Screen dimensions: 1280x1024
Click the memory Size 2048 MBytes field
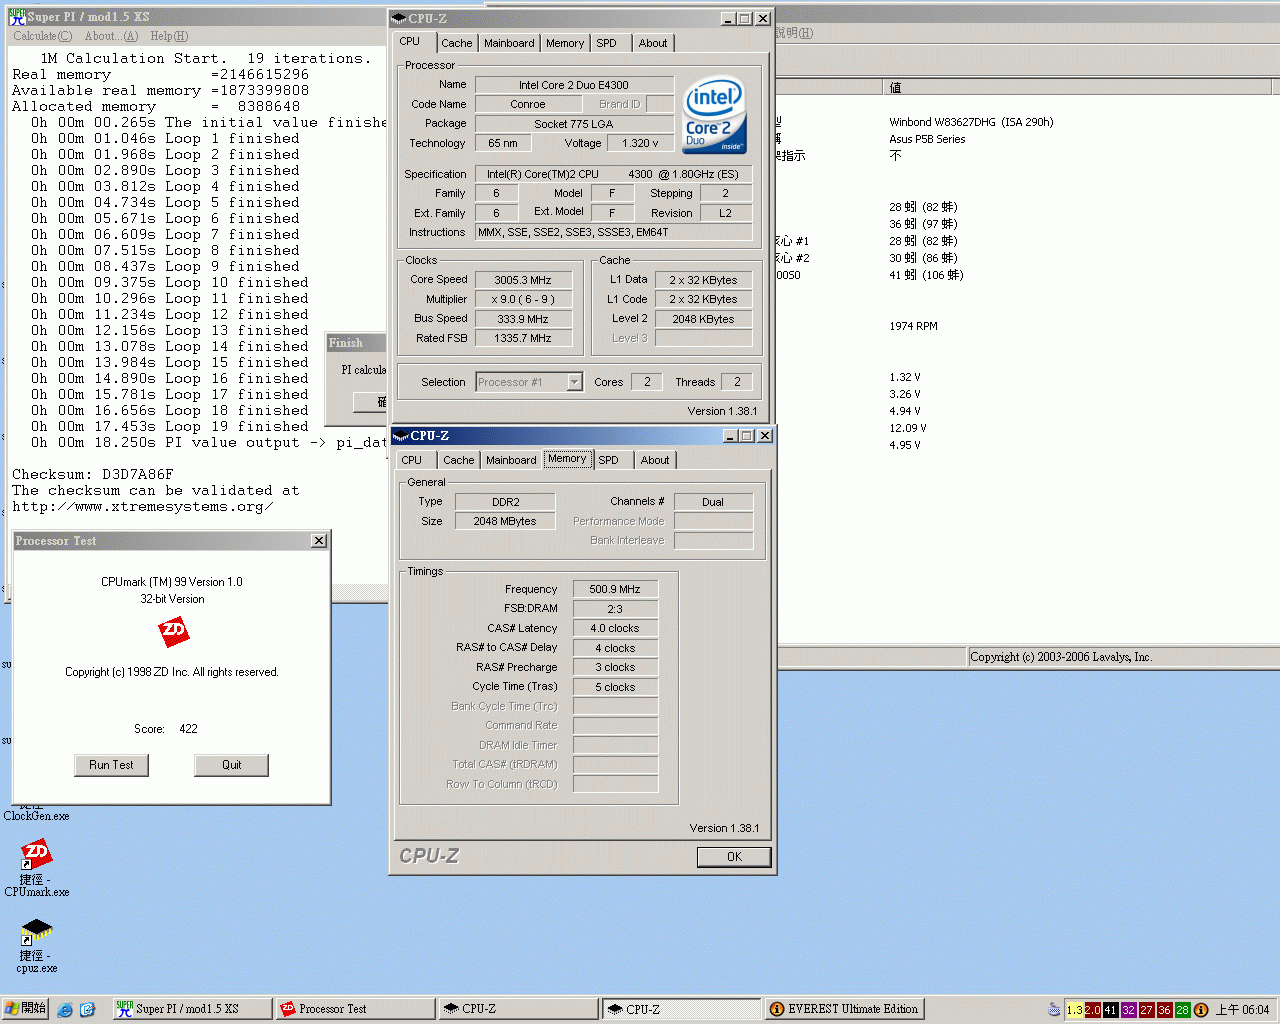click(x=505, y=521)
